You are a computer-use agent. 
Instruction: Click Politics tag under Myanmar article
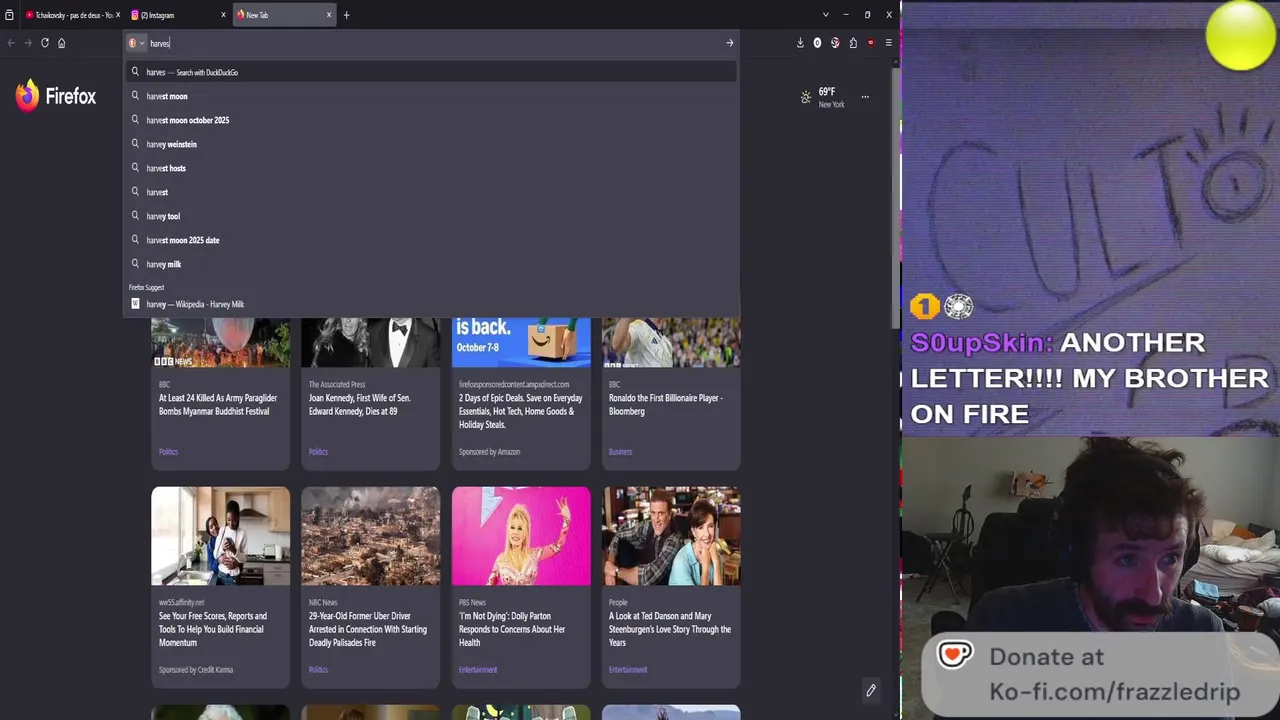[x=168, y=452]
